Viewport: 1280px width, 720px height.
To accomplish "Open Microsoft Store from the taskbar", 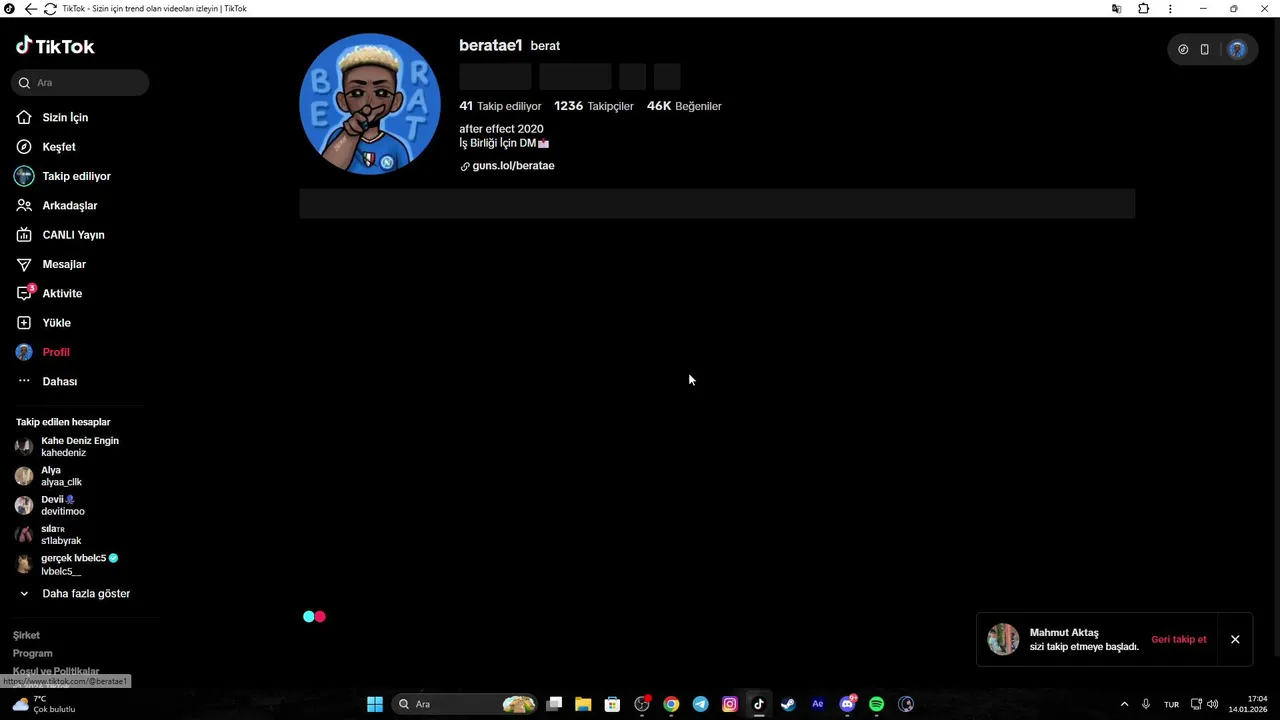I will [x=612, y=704].
